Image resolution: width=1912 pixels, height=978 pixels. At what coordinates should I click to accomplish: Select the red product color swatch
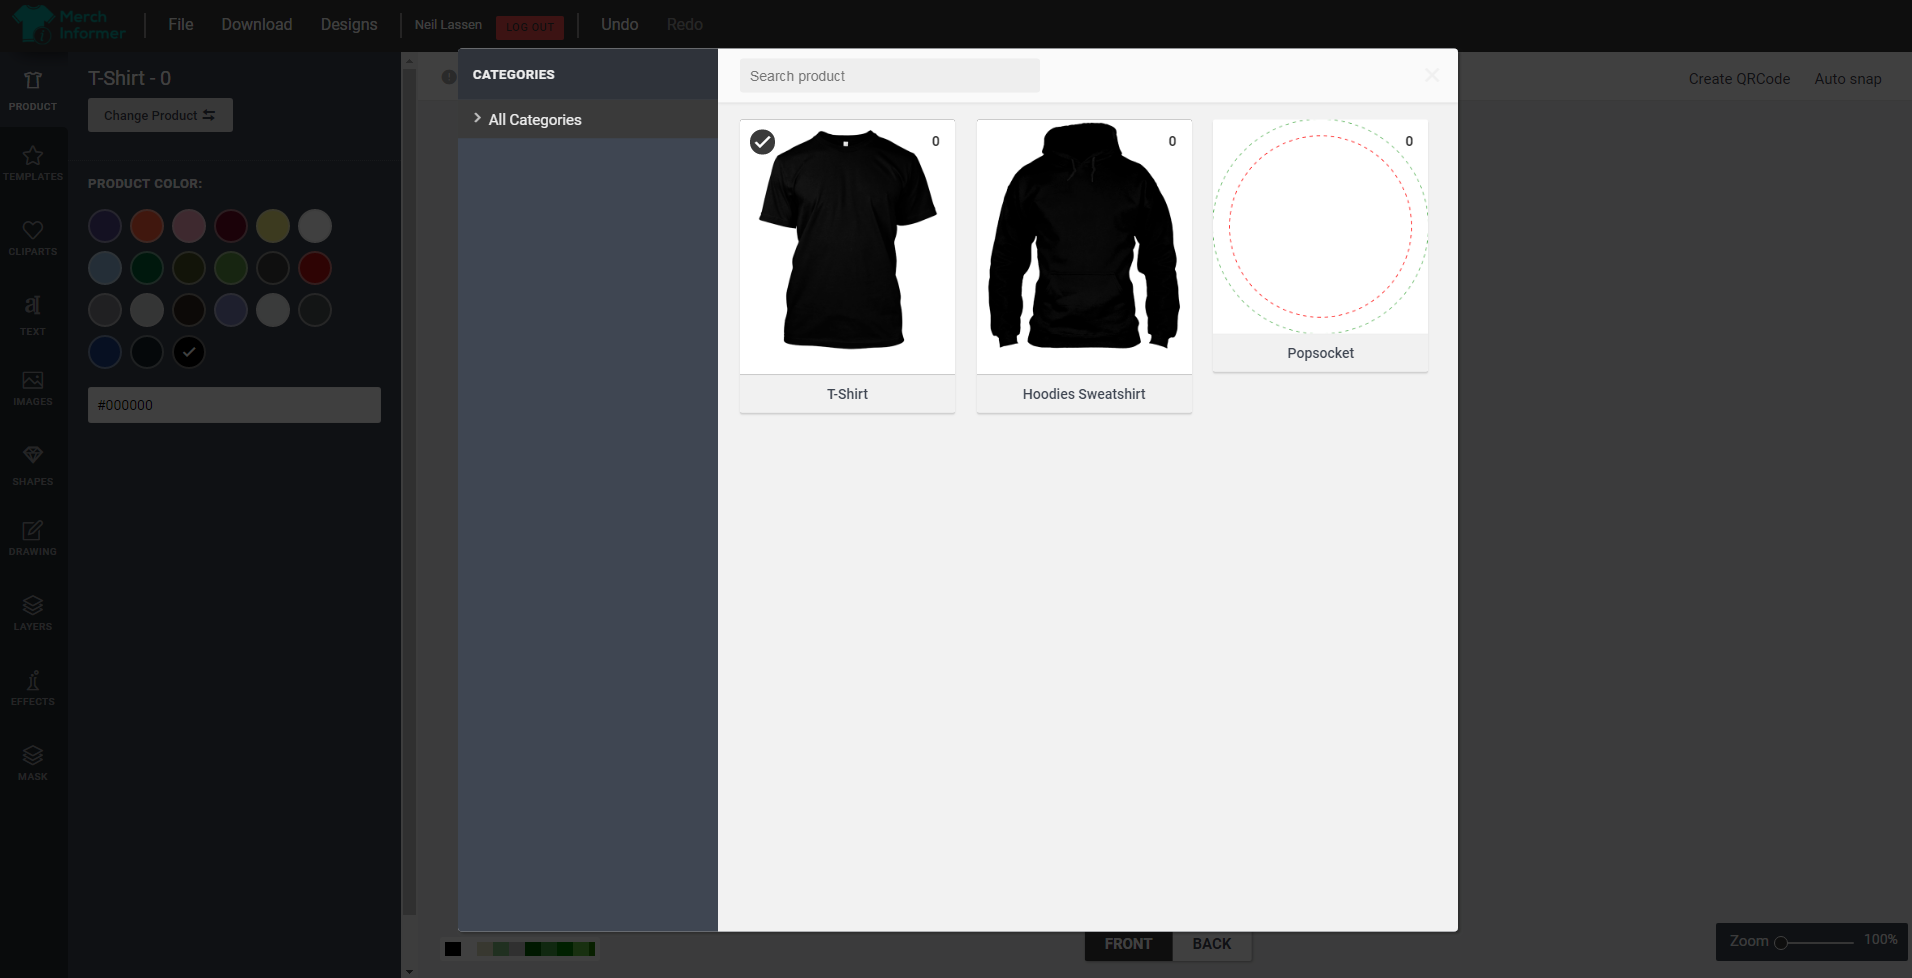point(315,268)
